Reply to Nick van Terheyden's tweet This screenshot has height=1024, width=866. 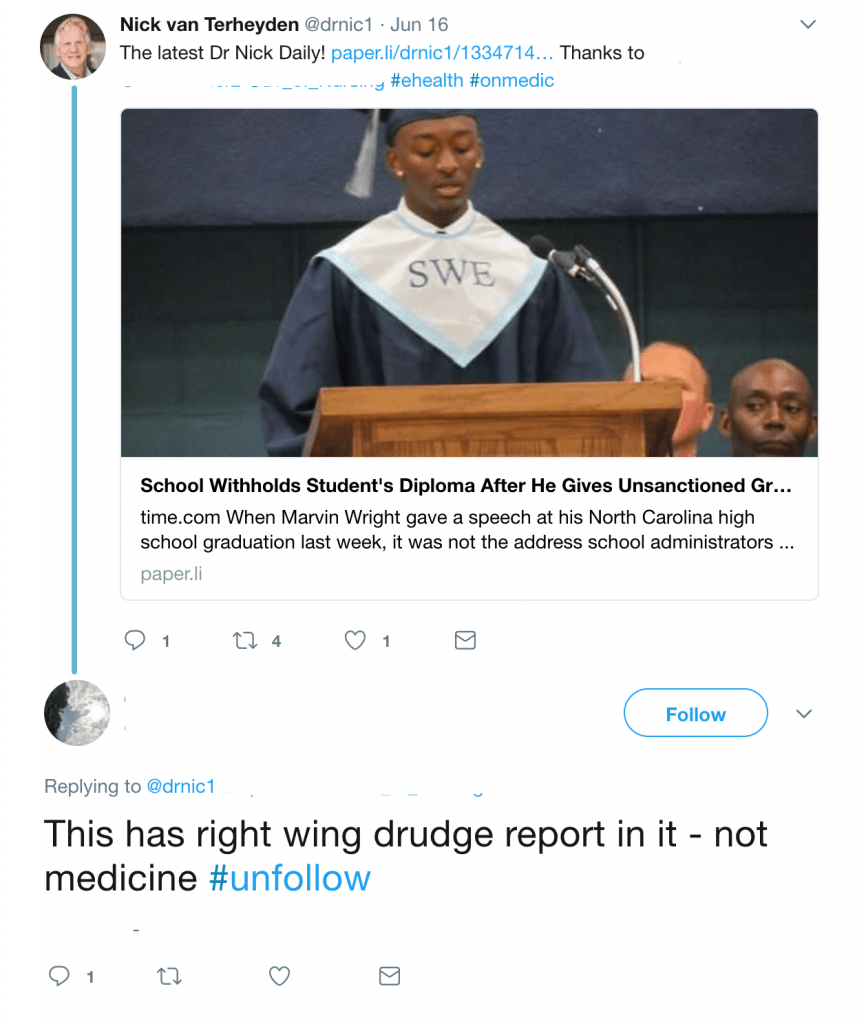(x=135, y=640)
